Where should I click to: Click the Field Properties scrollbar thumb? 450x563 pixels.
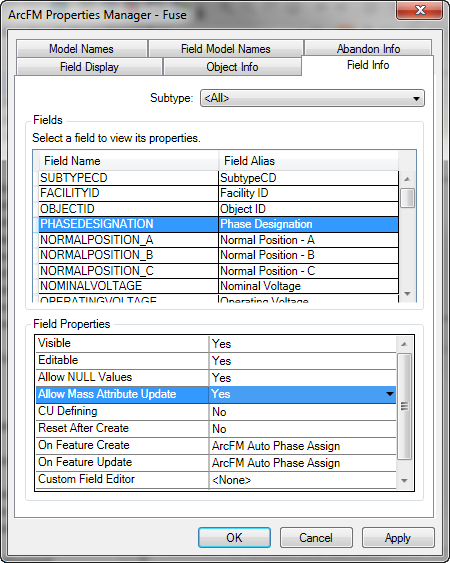click(x=404, y=406)
